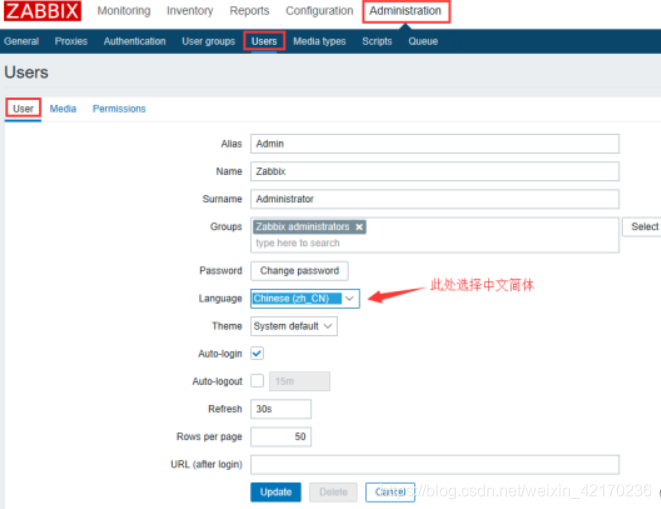Focus the Refresh interval field
Image resolution: width=661 pixels, height=509 pixels.
pyautogui.click(x=281, y=409)
